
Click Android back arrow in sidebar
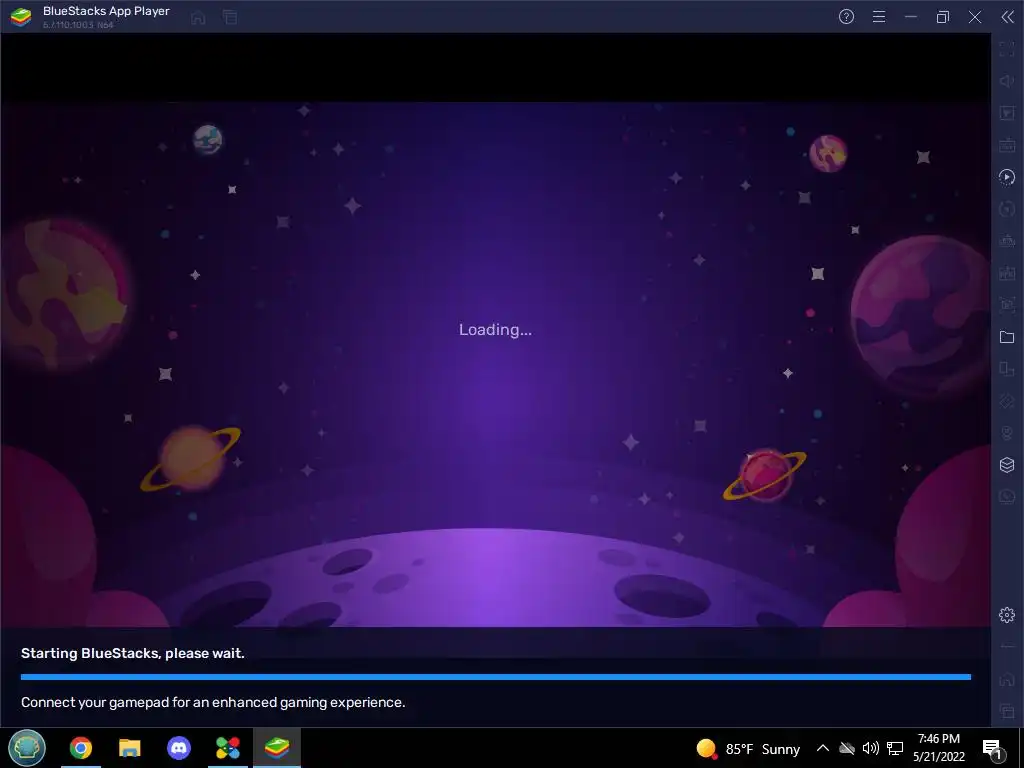click(1007, 647)
